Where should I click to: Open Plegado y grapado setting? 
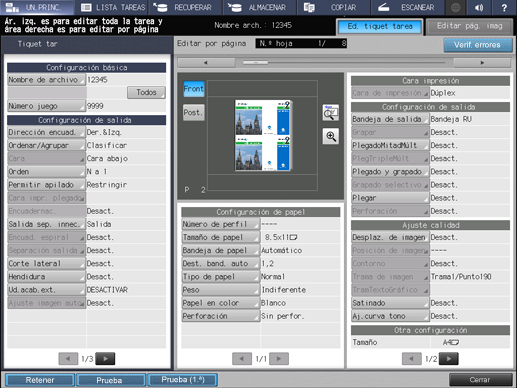390,172
